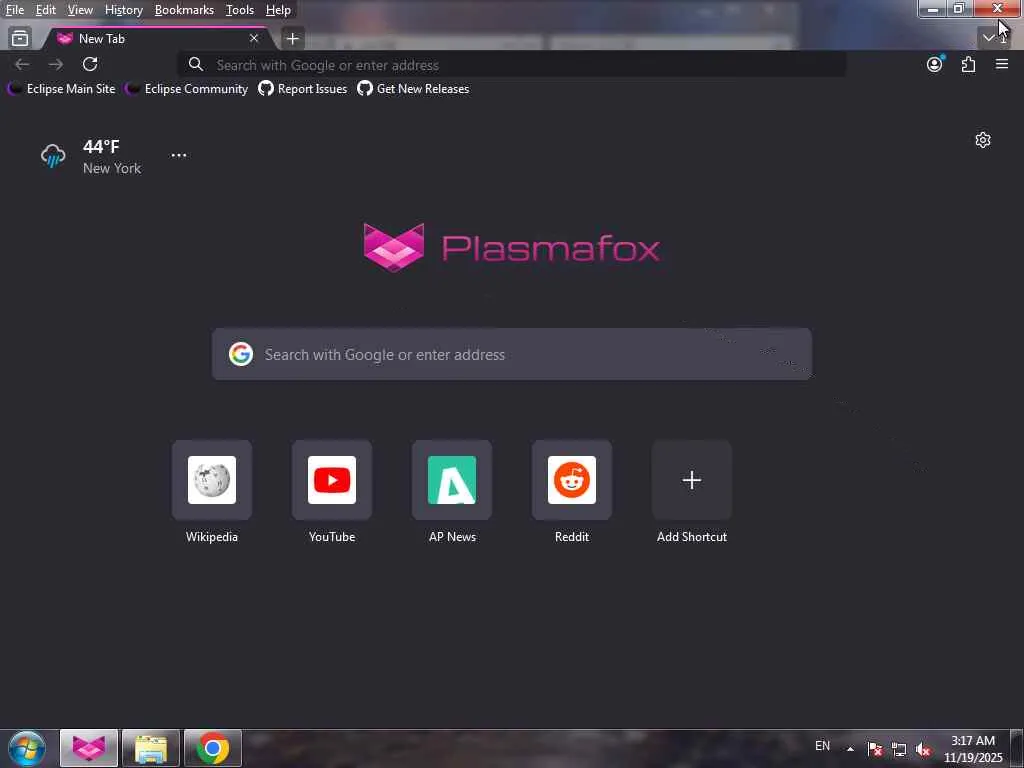Open the Windows Start menu
Image resolution: width=1024 pixels, height=768 pixels.
27,748
